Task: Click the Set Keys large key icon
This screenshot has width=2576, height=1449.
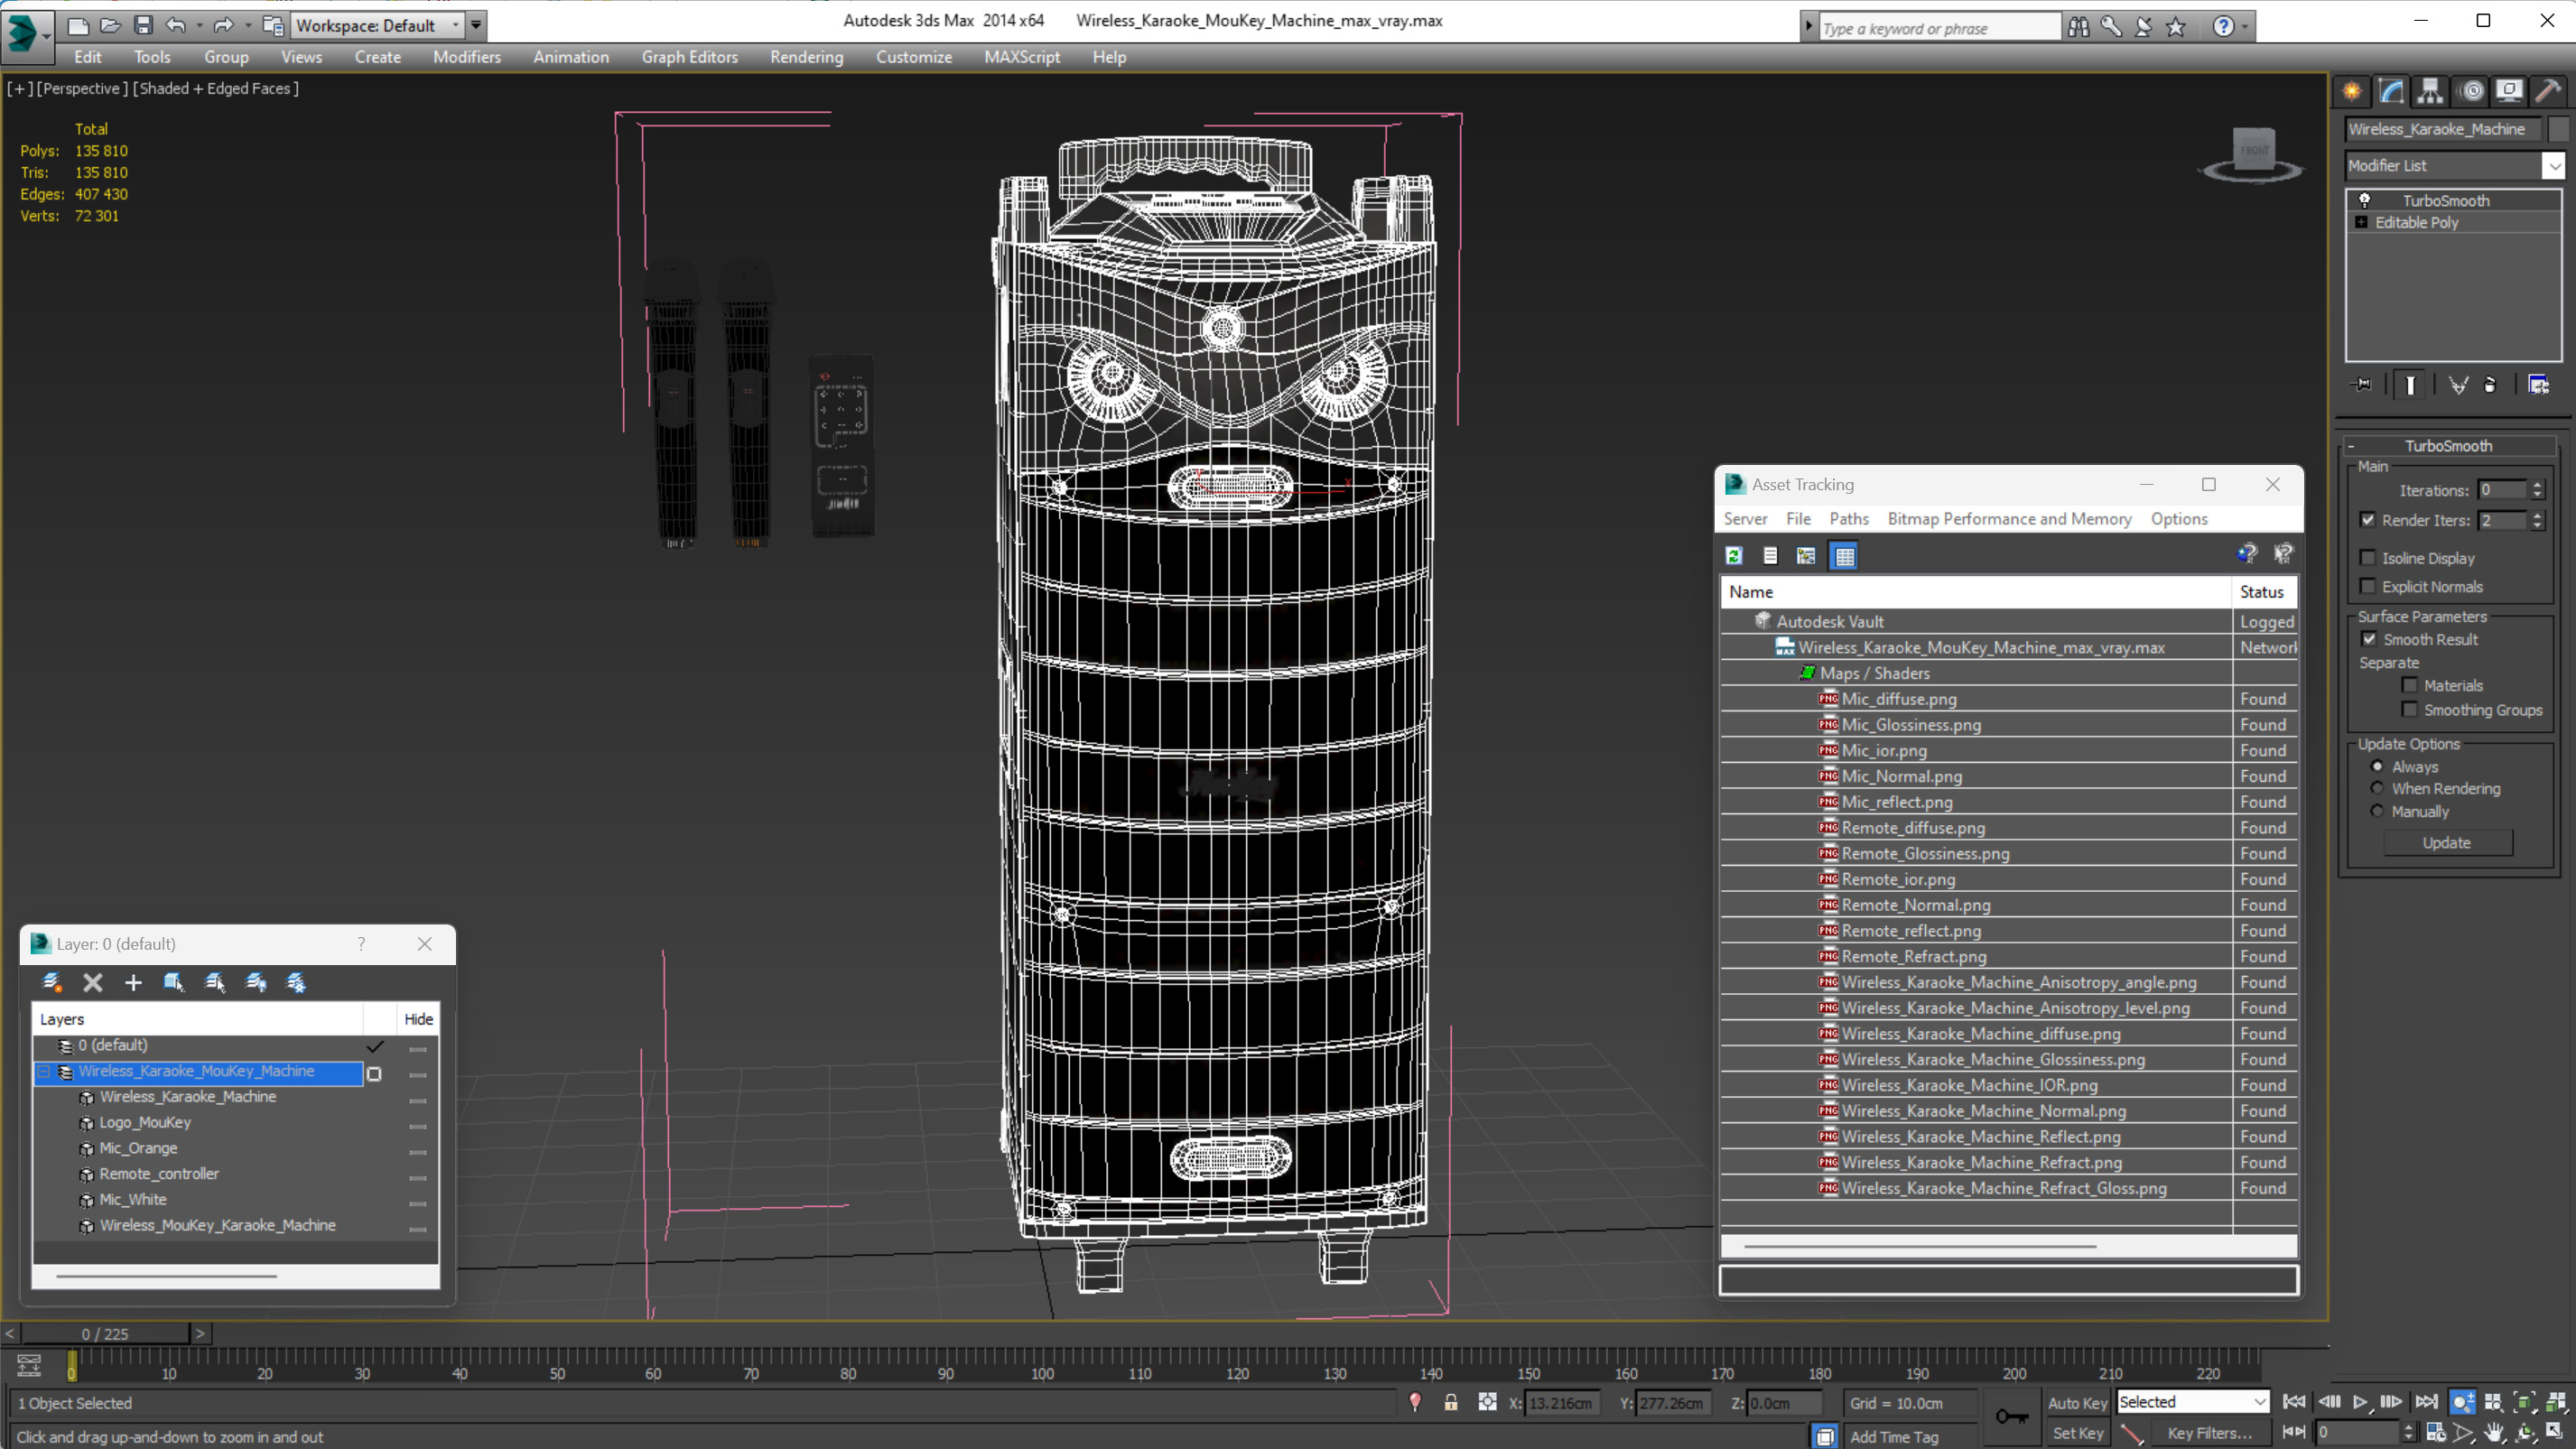Action: click(2011, 1416)
